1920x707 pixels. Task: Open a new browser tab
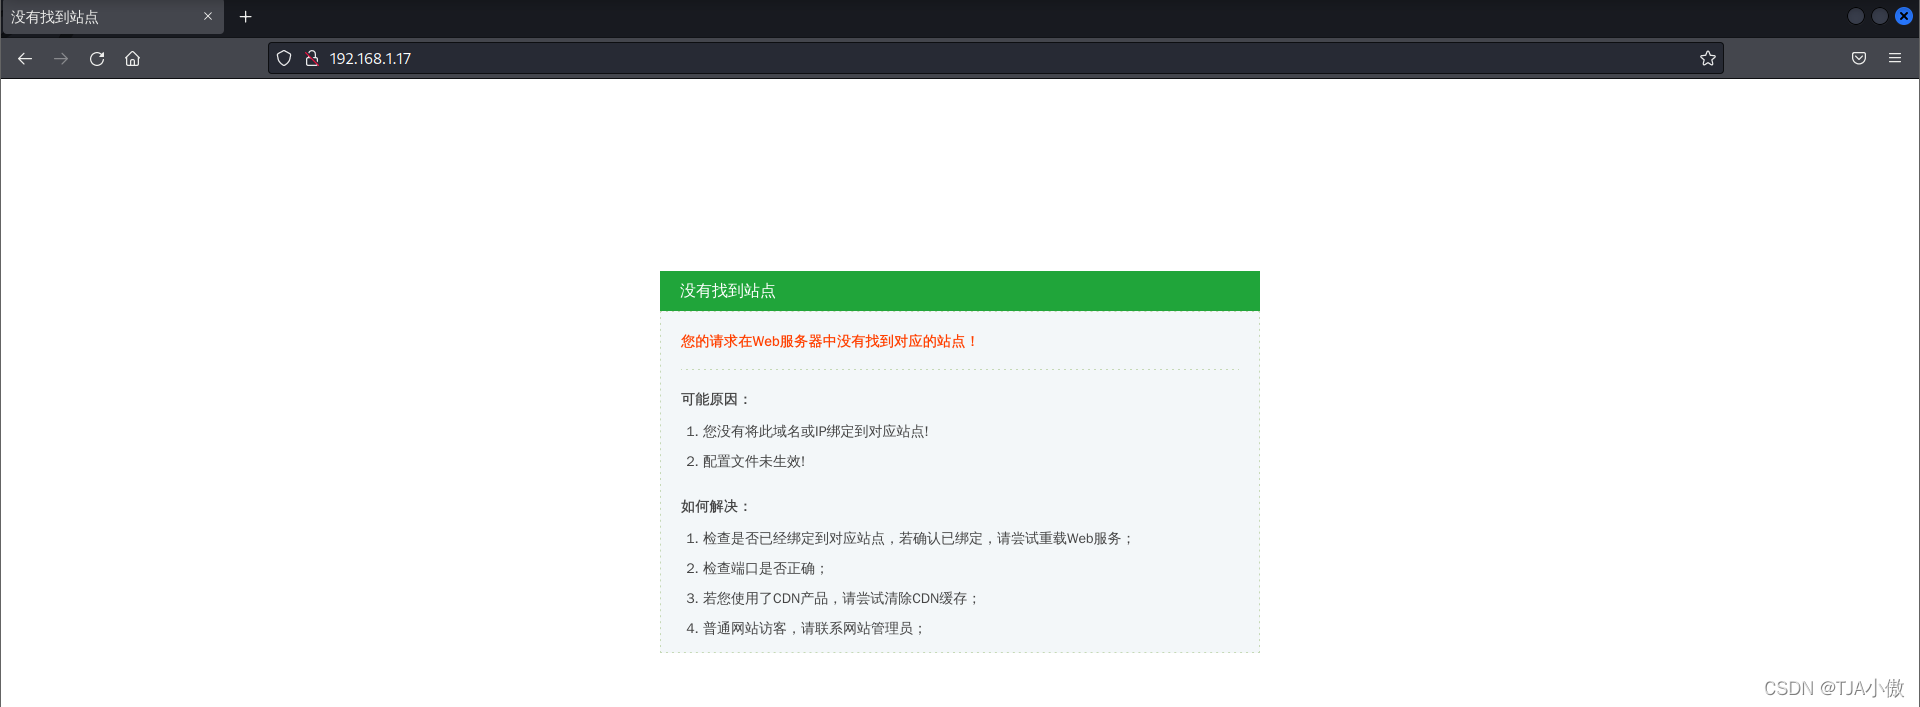(246, 17)
